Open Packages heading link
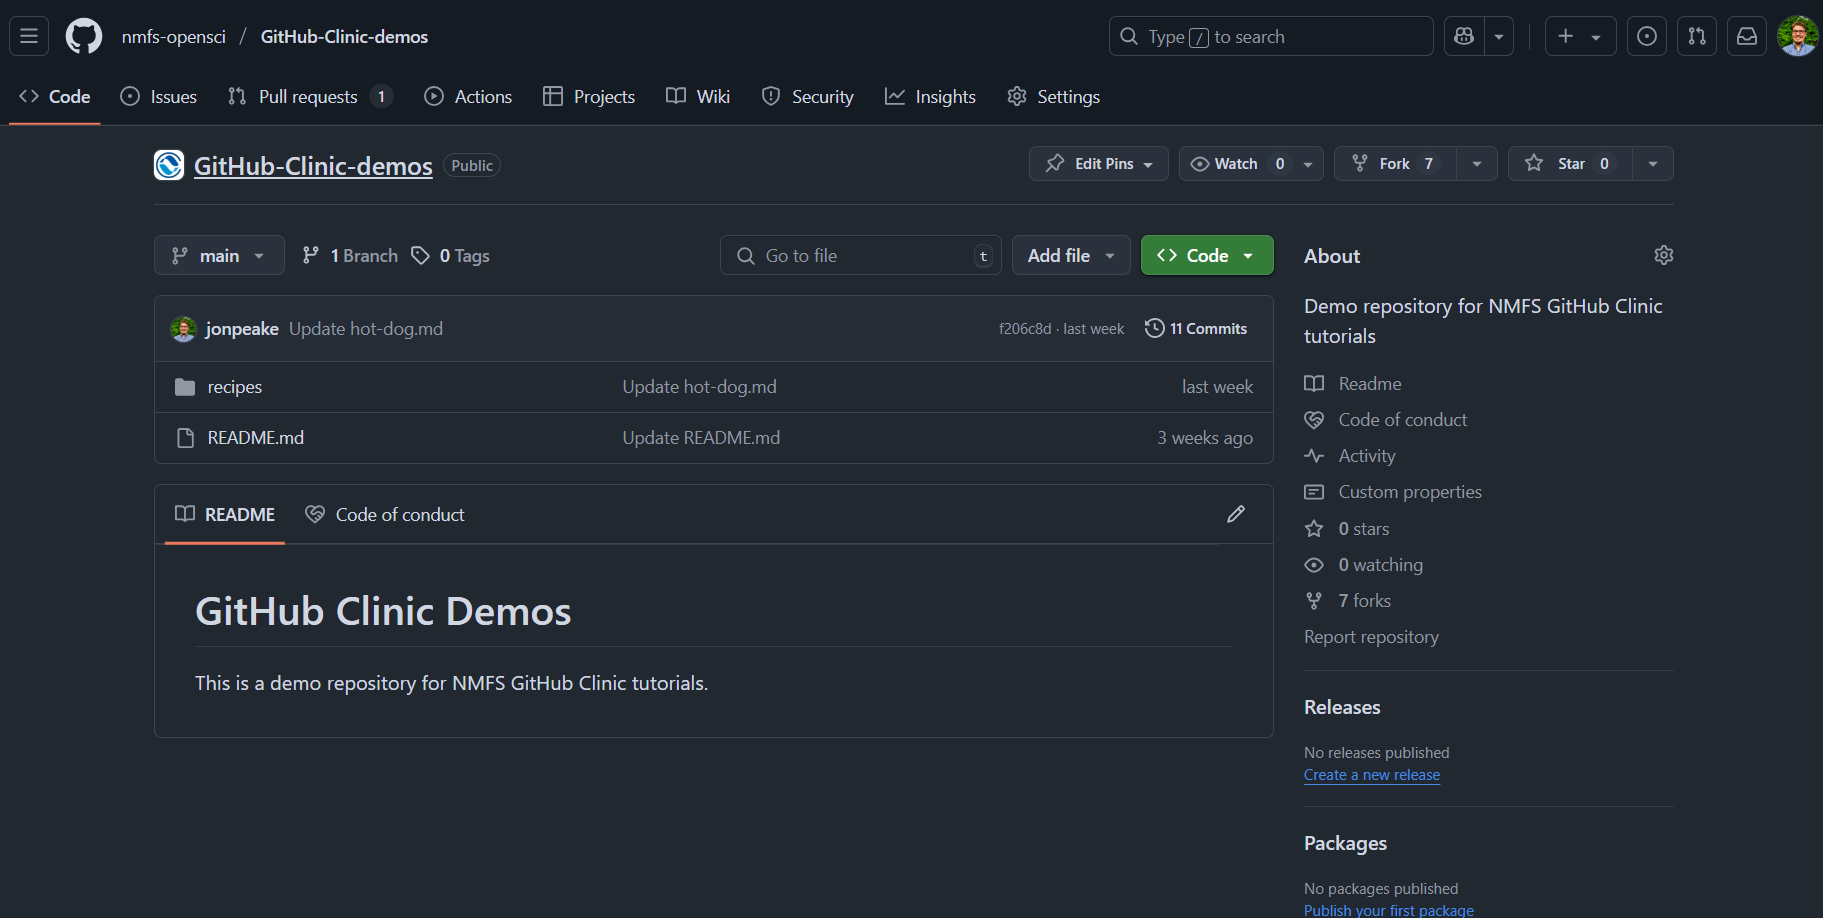 pos(1345,843)
